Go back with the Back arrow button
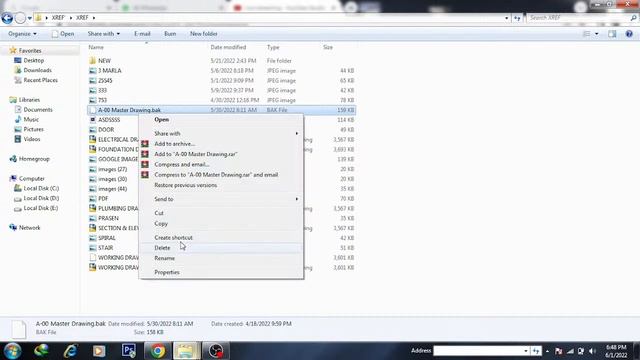The height and width of the screenshot is (360, 640). point(7,18)
